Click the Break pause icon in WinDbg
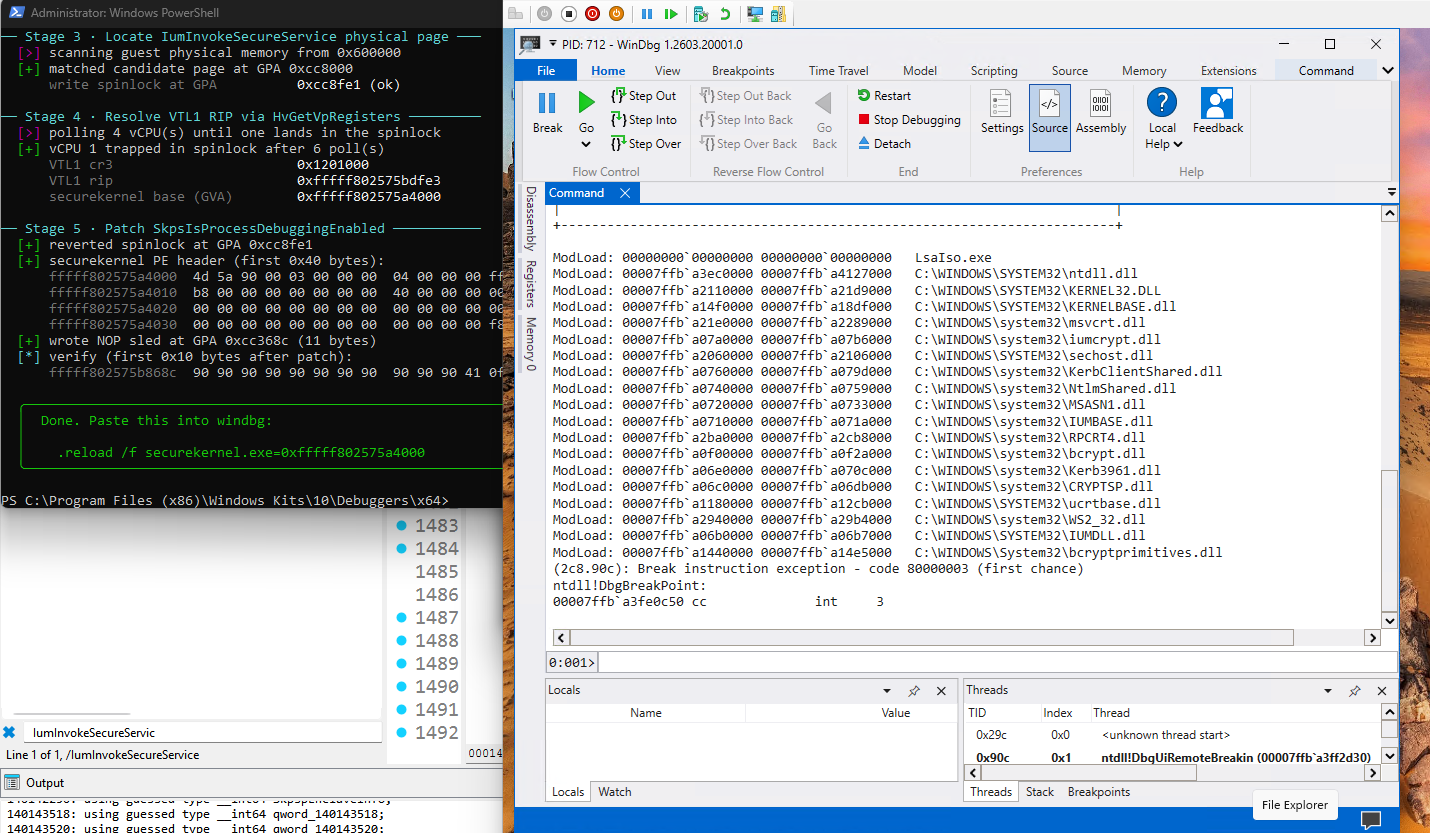The image size is (1430, 833). click(547, 103)
